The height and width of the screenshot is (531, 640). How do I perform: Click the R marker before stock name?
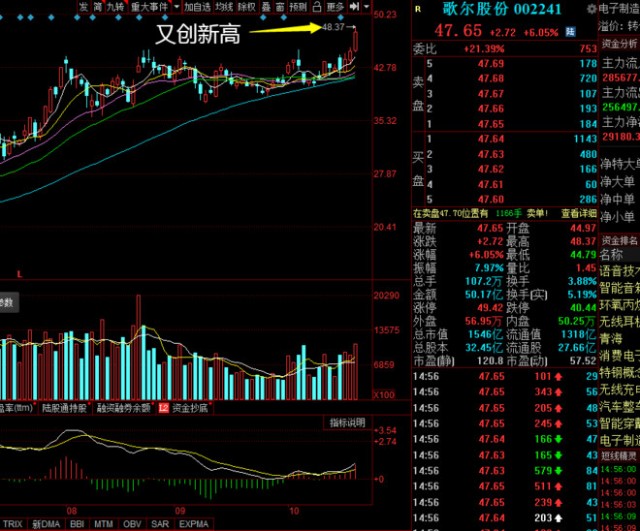pyautogui.click(x=418, y=9)
